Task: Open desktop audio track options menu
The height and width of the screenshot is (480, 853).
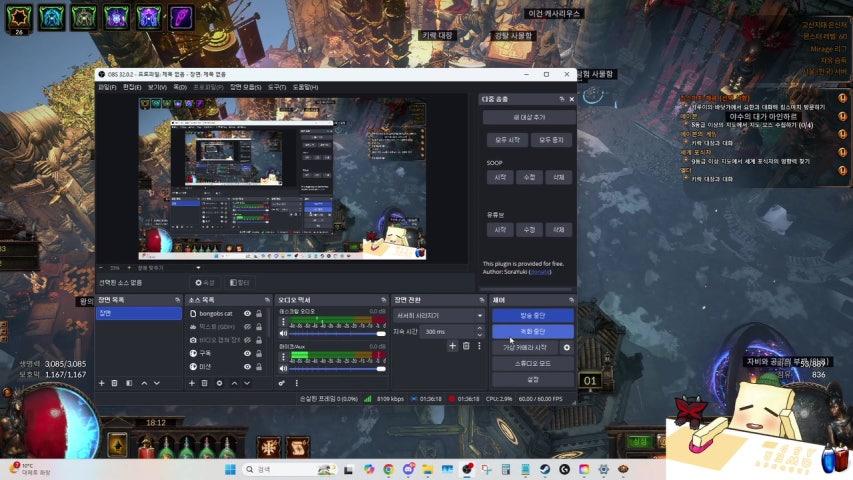Action: tap(283, 322)
